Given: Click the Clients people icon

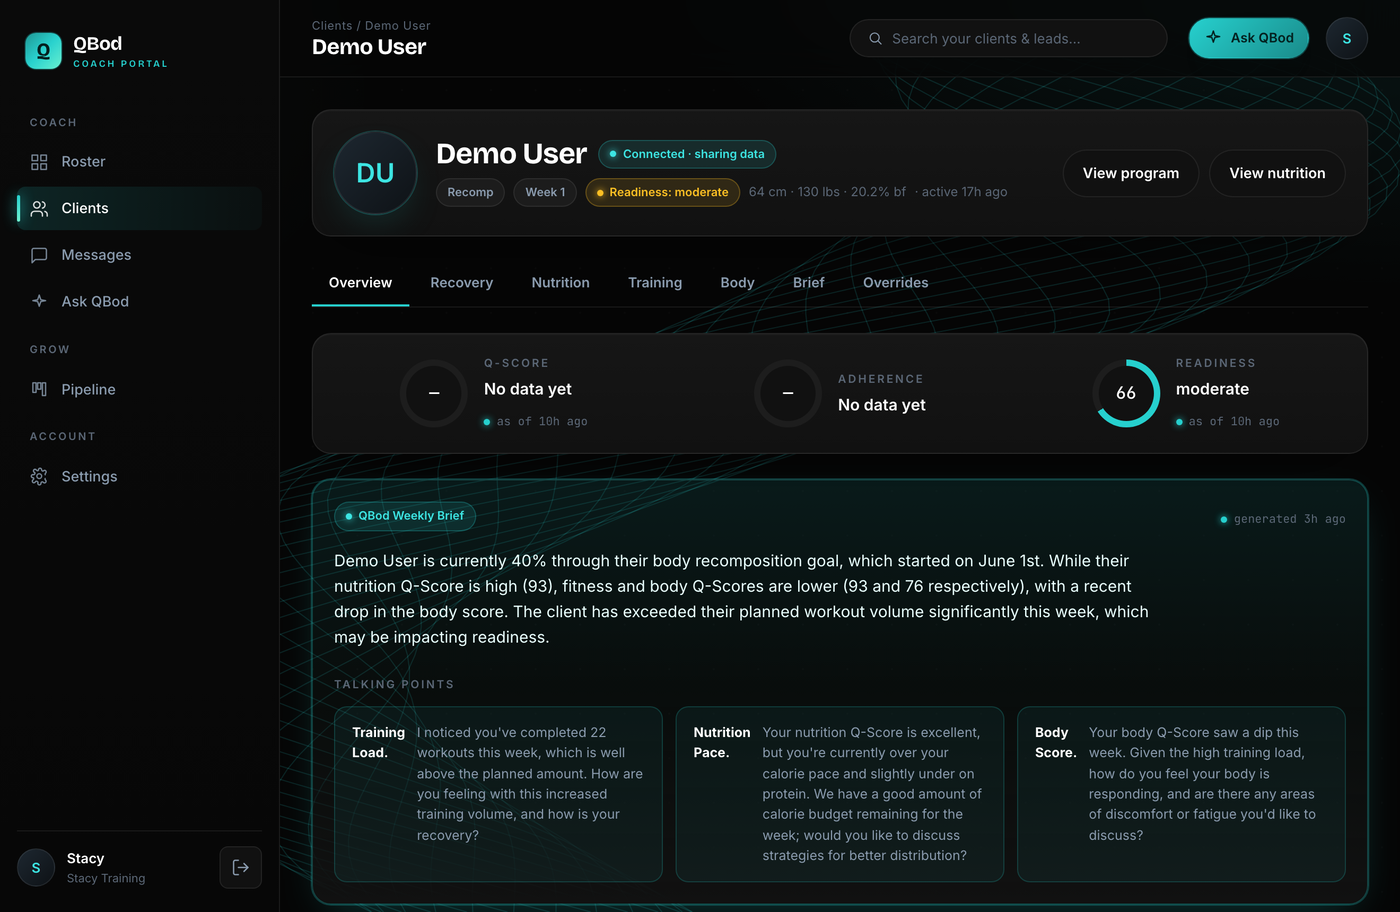Looking at the screenshot, I should pyautogui.click(x=39, y=209).
